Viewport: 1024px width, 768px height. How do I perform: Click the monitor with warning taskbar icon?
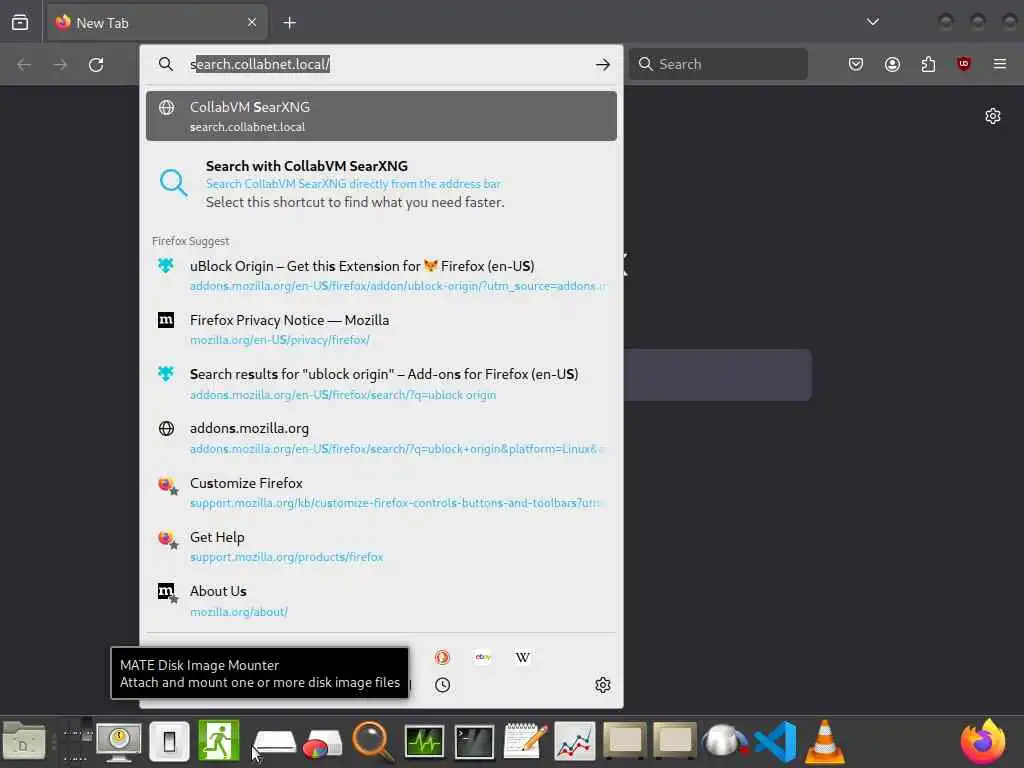coord(118,741)
